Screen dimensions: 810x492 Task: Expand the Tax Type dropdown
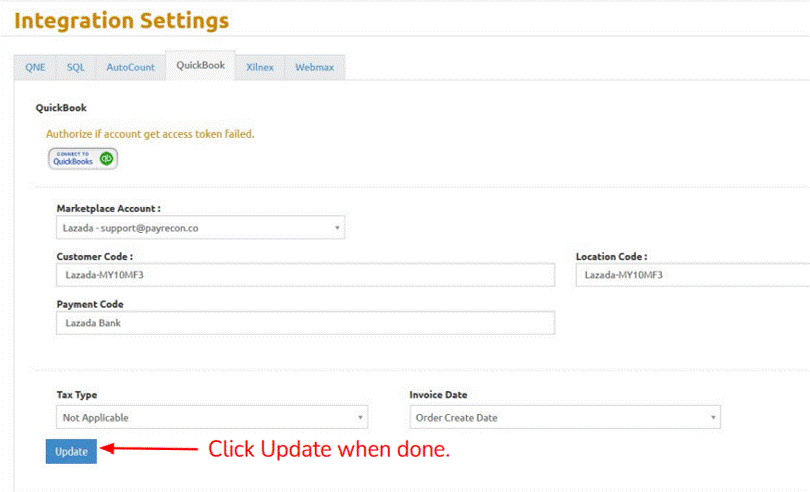coord(212,417)
